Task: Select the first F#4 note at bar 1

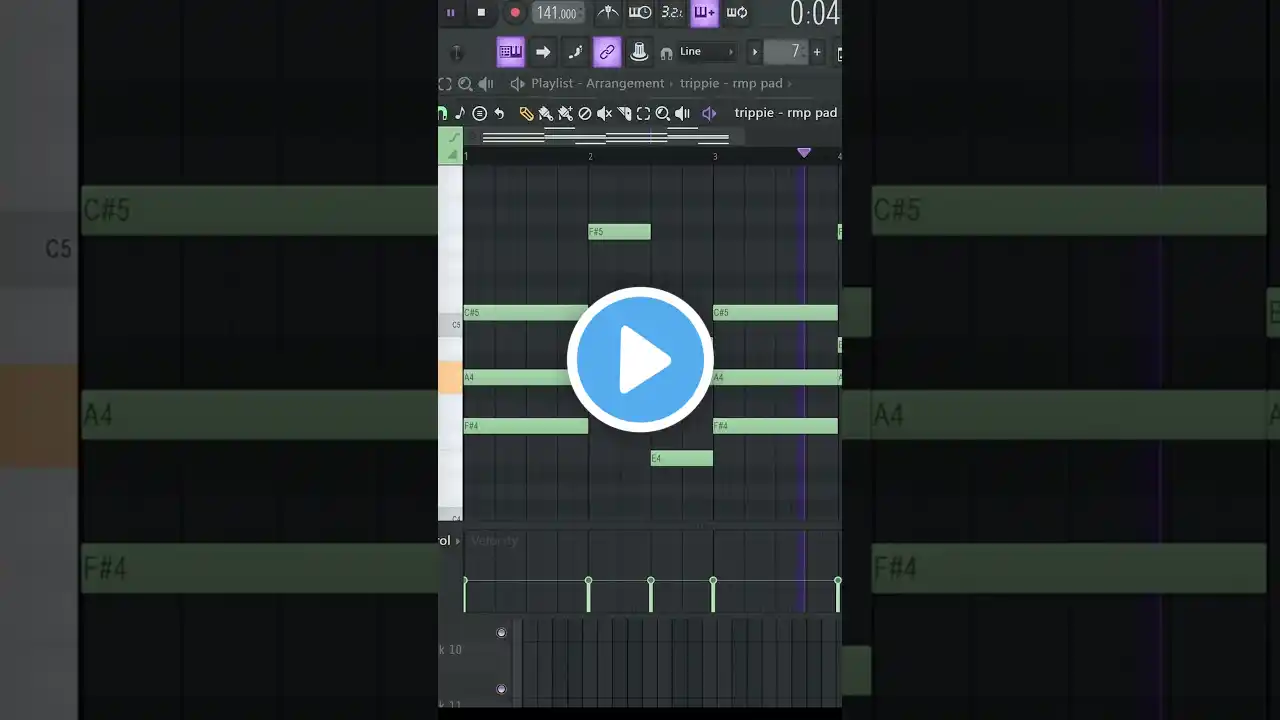Action: 525,426
